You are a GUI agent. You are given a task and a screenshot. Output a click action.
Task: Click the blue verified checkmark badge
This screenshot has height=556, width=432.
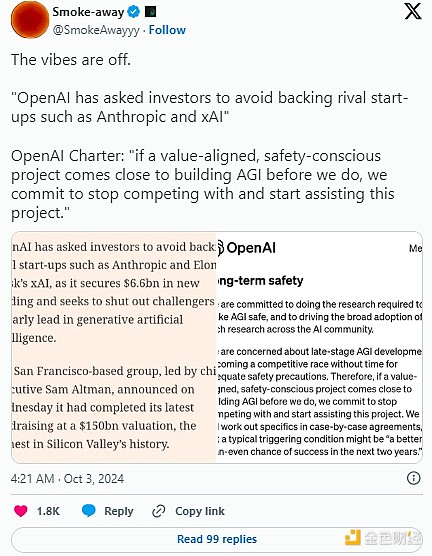point(134,12)
